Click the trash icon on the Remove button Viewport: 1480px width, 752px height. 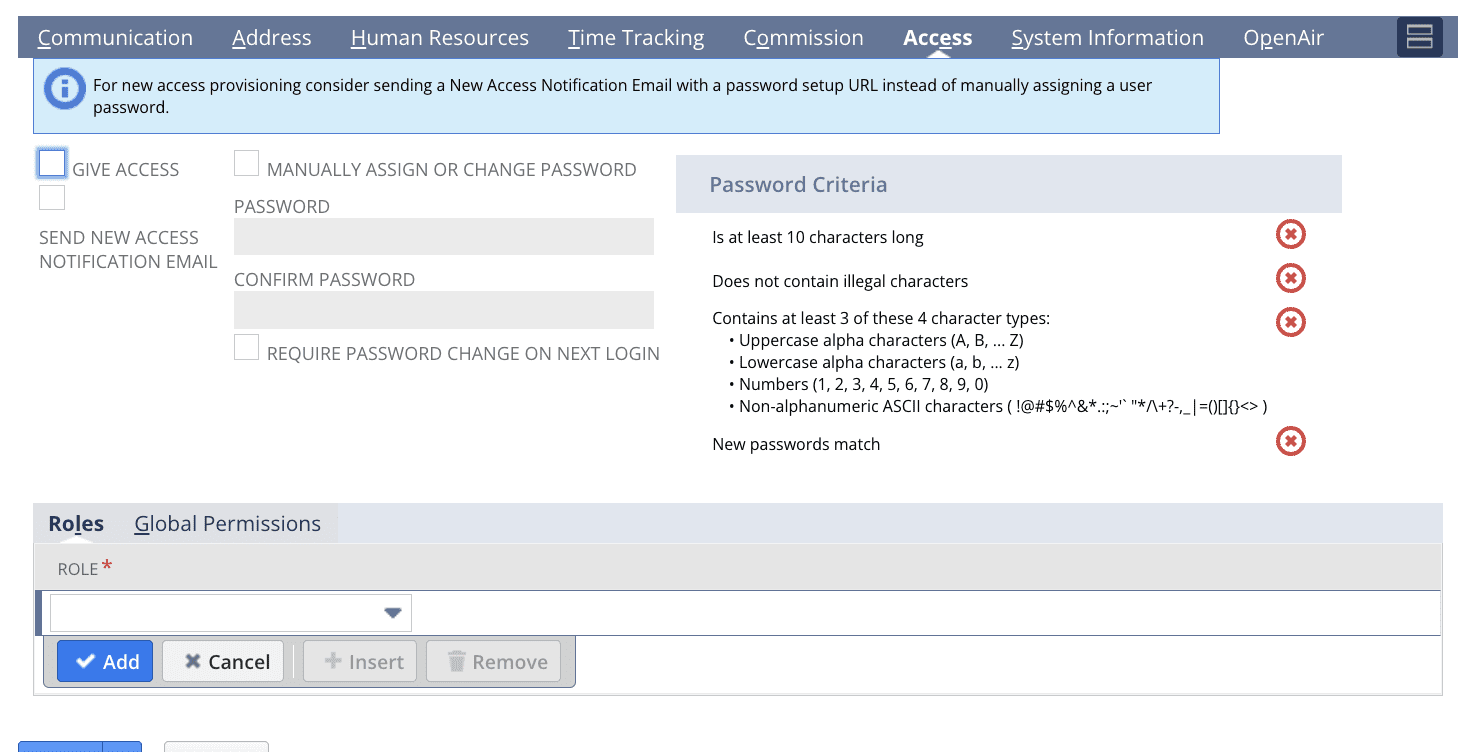[457, 661]
